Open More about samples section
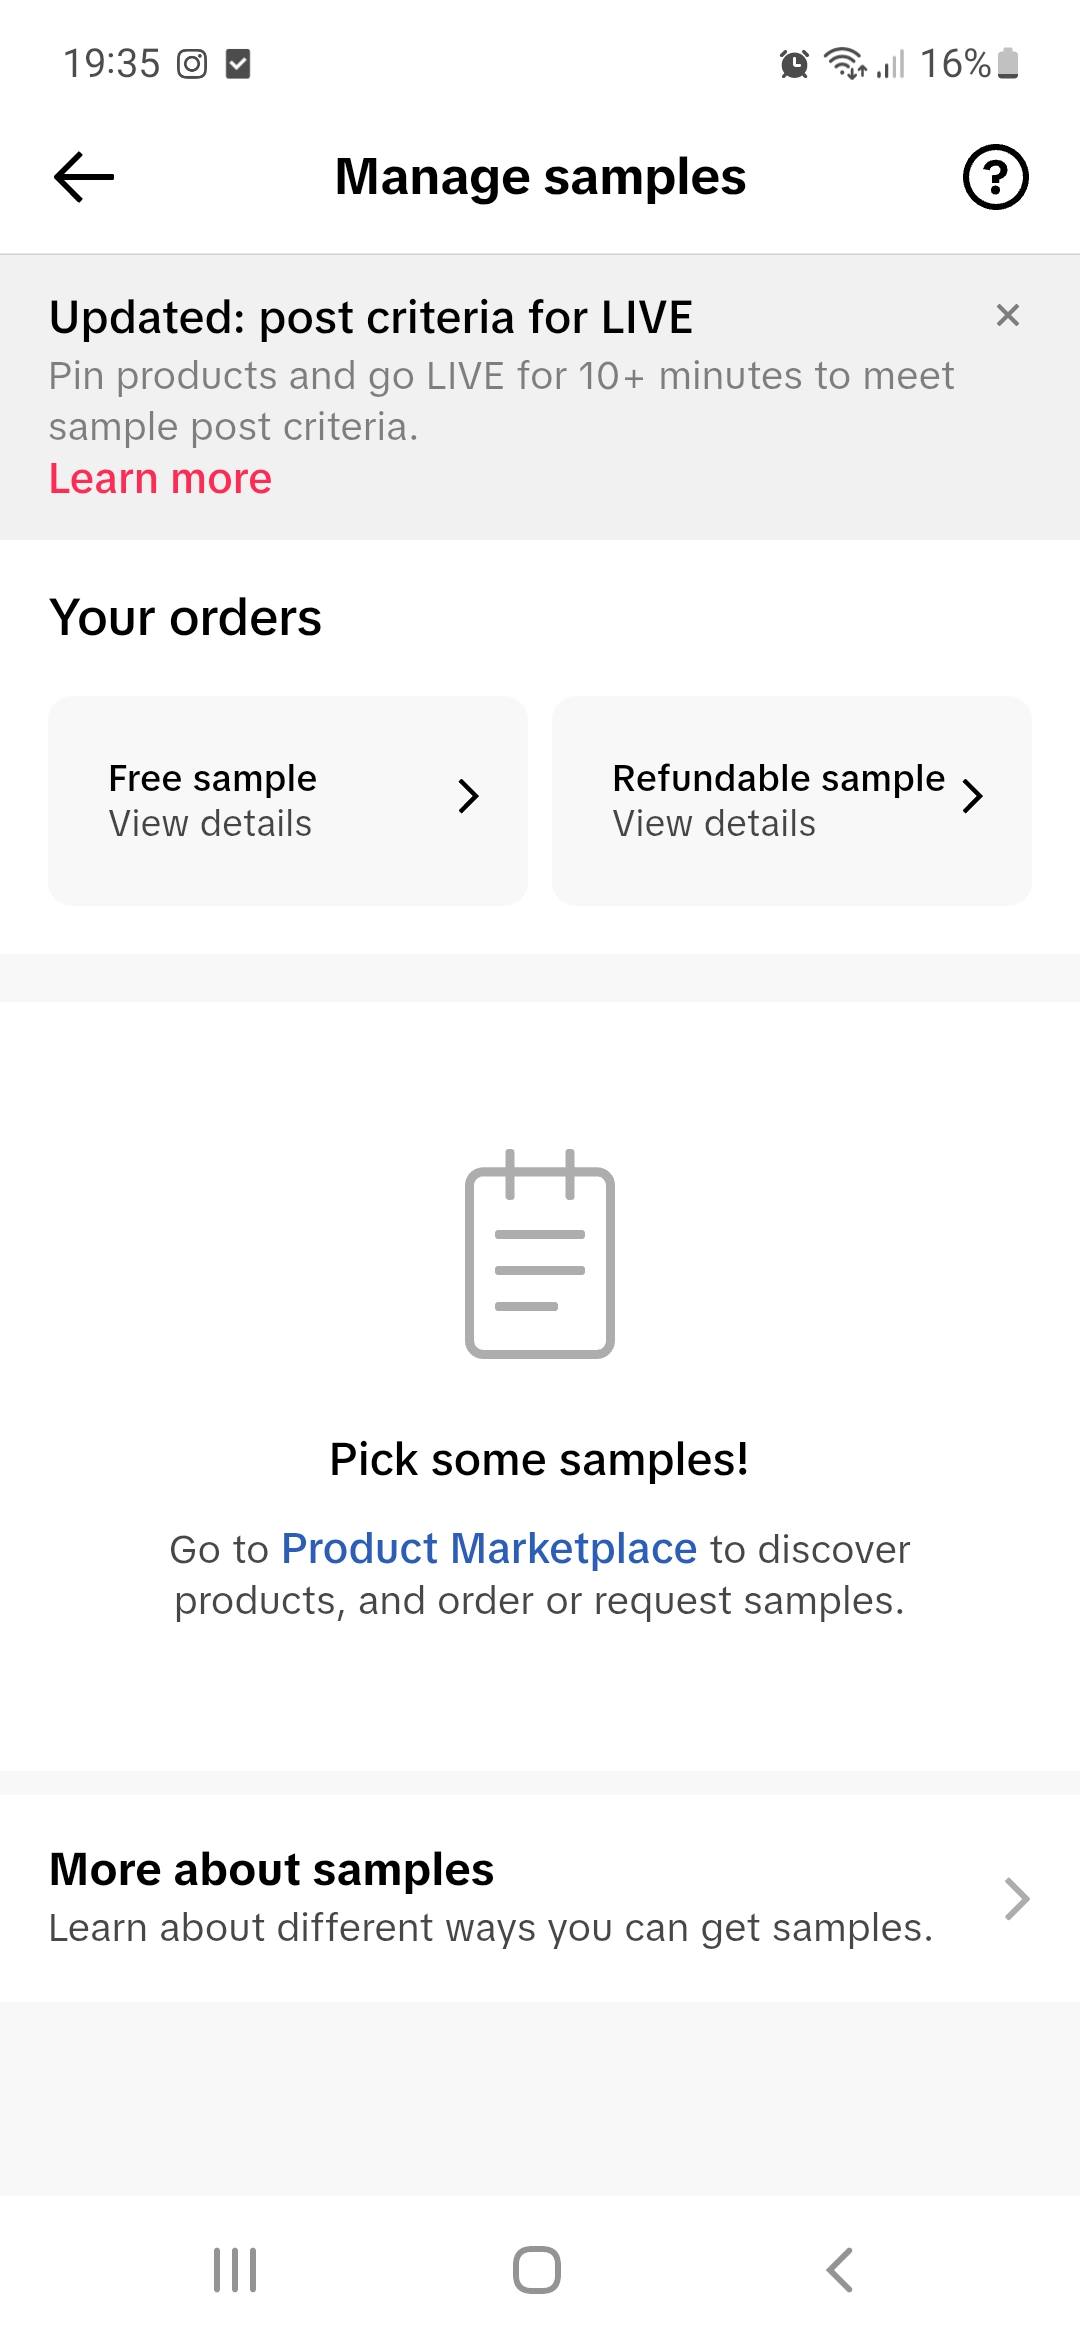The width and height of the screenshot is (1080, 2340). (x=540, y=1898)
